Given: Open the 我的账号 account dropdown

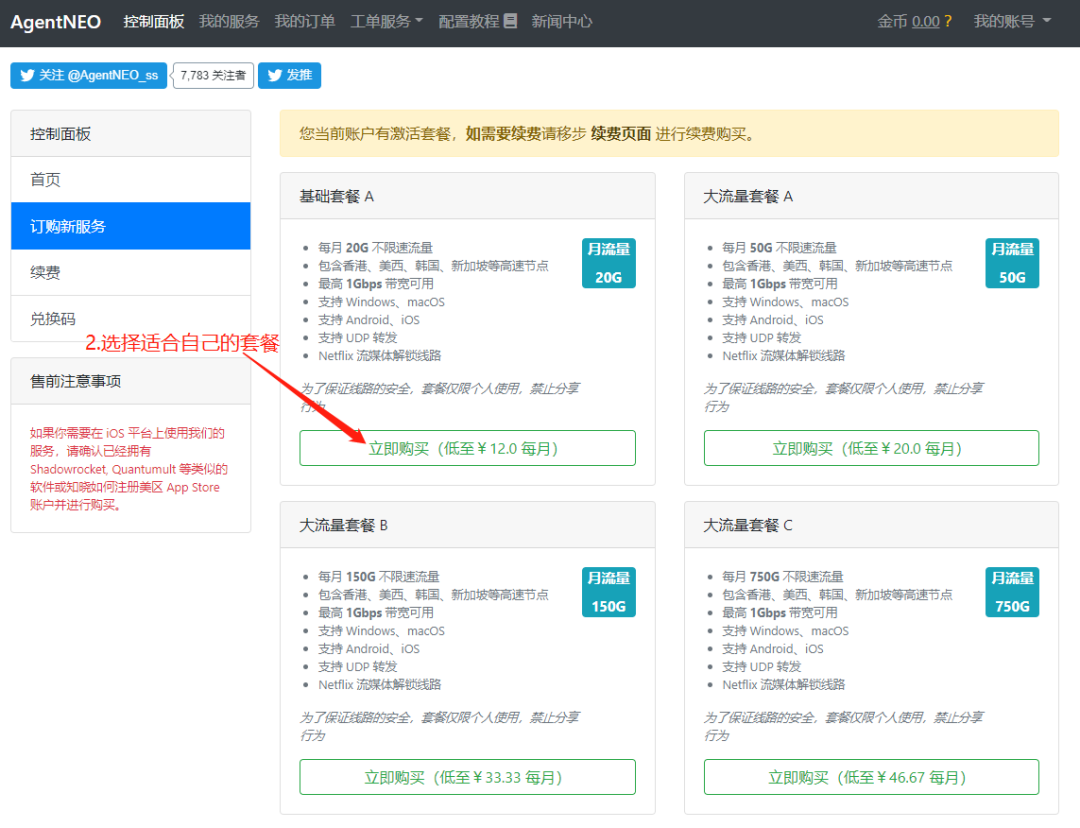Looking at the screenshot, I should (x=1012, y=21).
